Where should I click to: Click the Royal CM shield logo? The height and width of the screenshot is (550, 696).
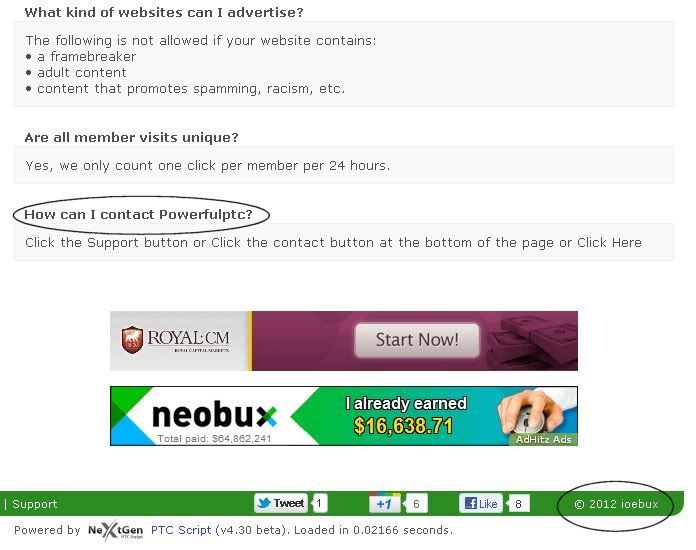click(x=132, y=340)
